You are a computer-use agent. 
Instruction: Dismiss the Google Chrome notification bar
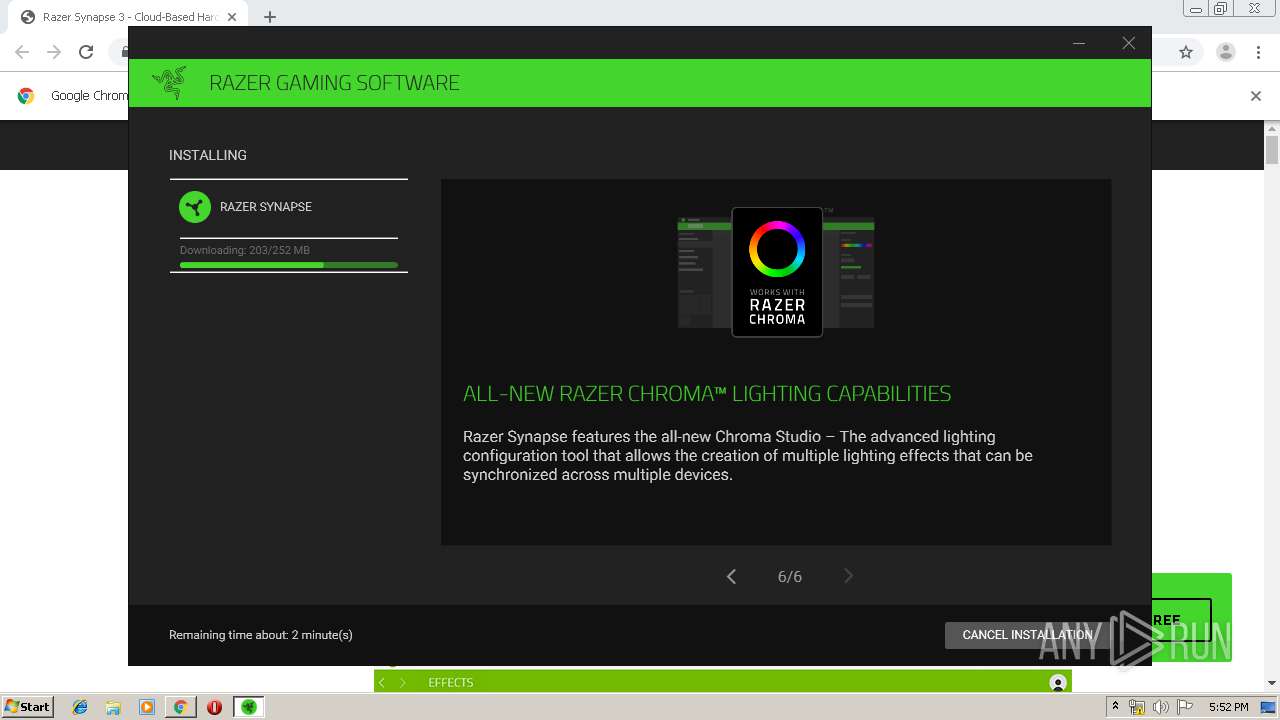(x=1256, y=96)
